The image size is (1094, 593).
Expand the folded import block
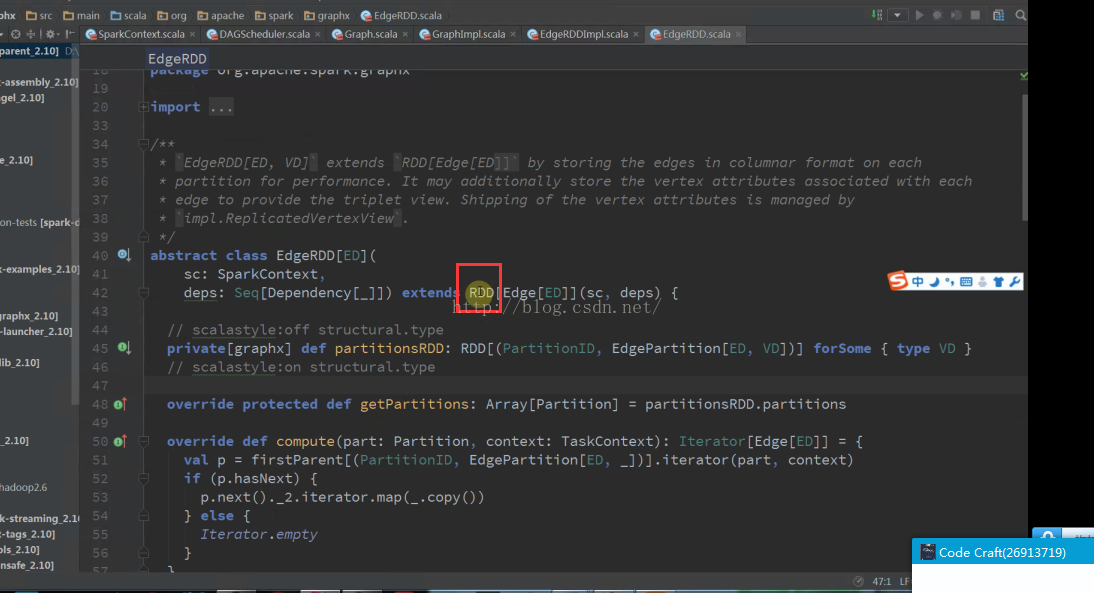[143, 107]
